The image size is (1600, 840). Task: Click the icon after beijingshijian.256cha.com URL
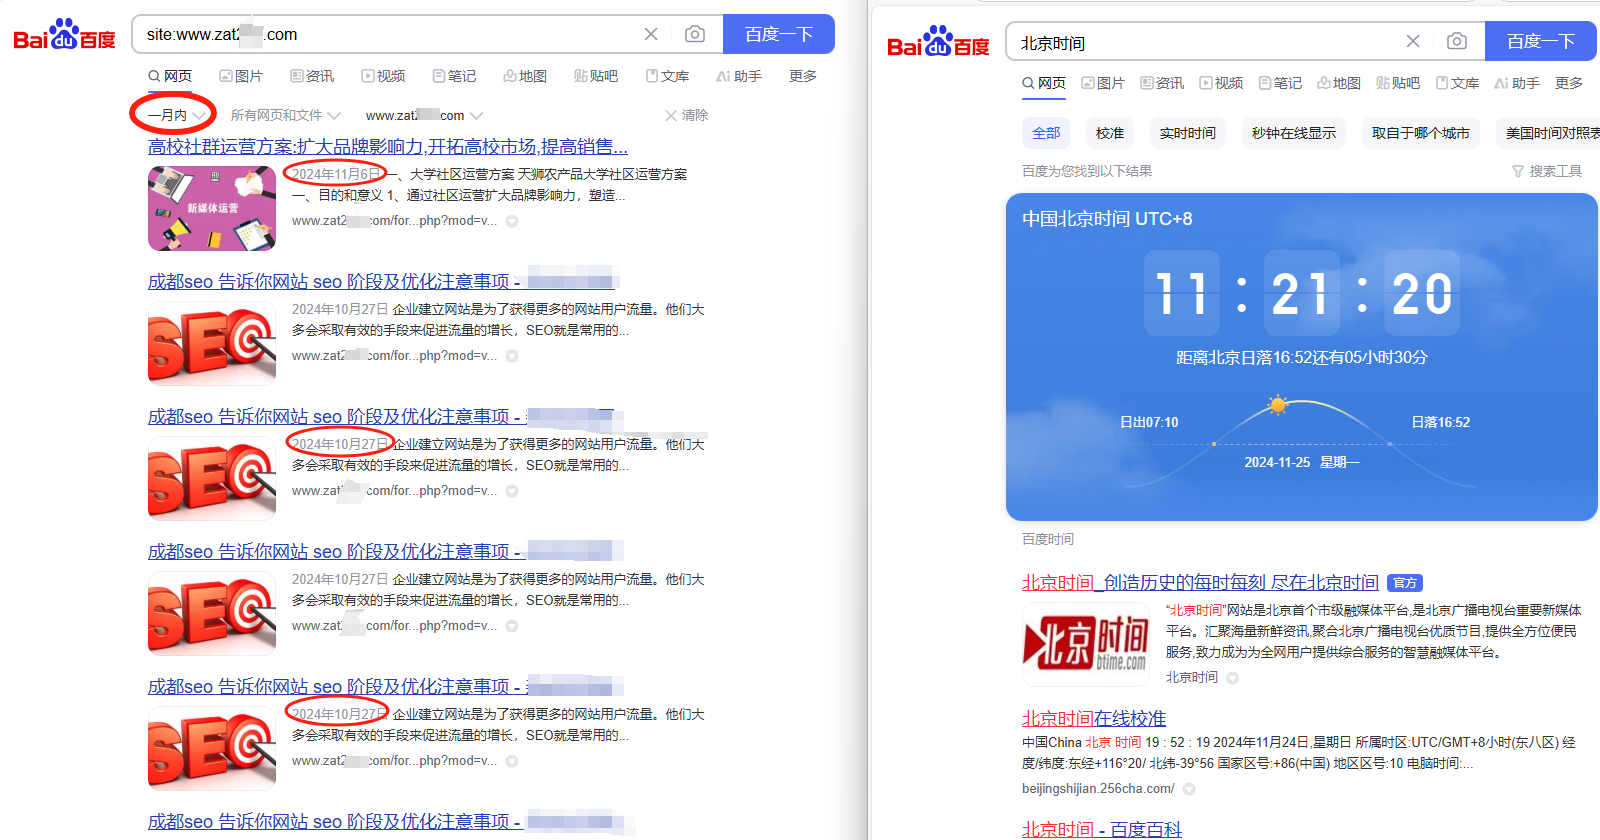pyautogui.click(x=1189, y=789)
